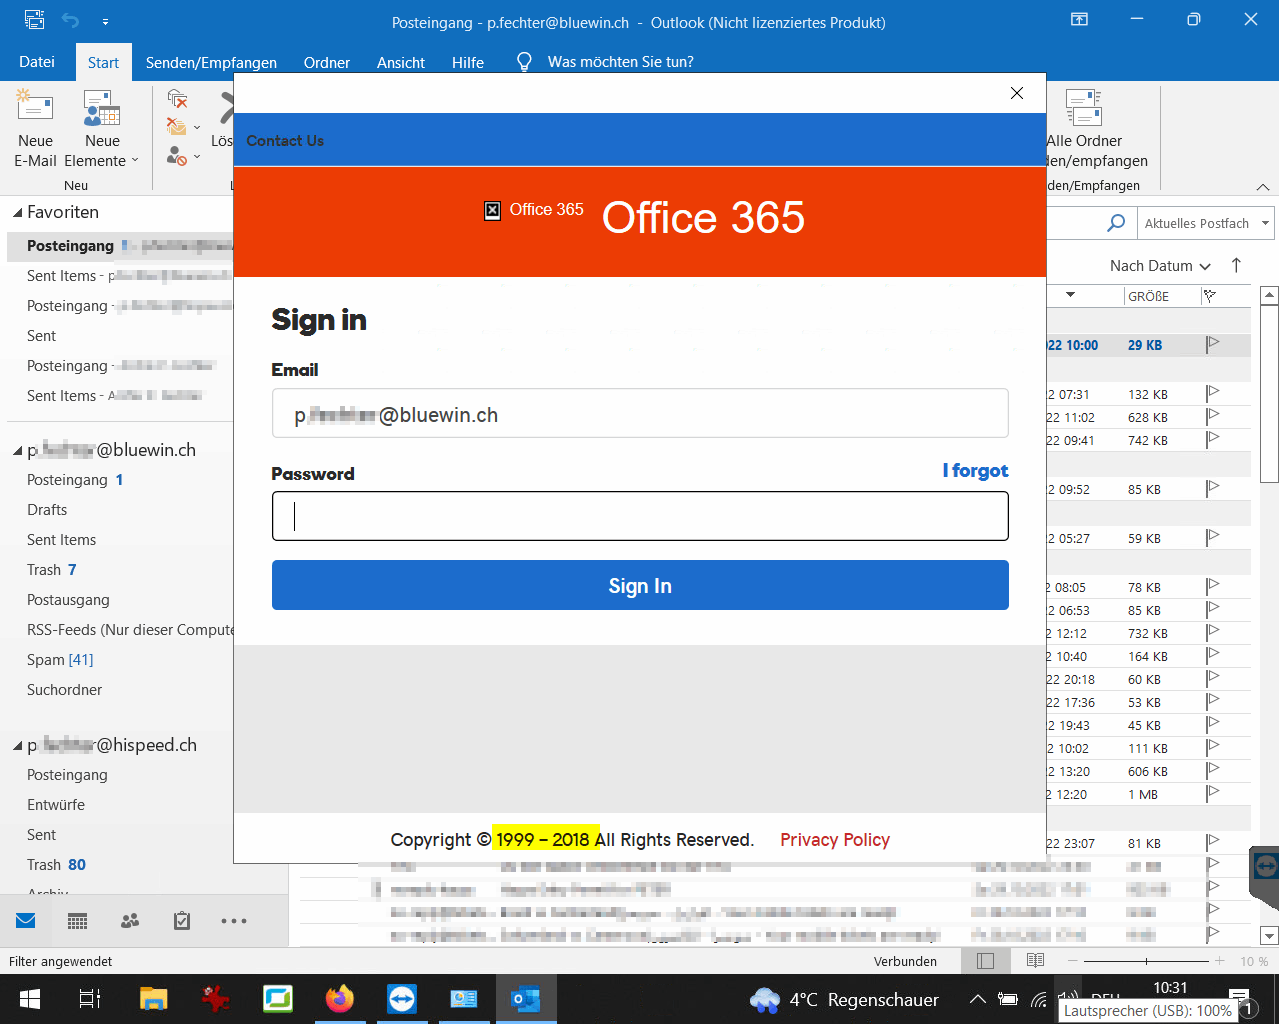
Task: Open the Ordner tab
Action: 327,62
